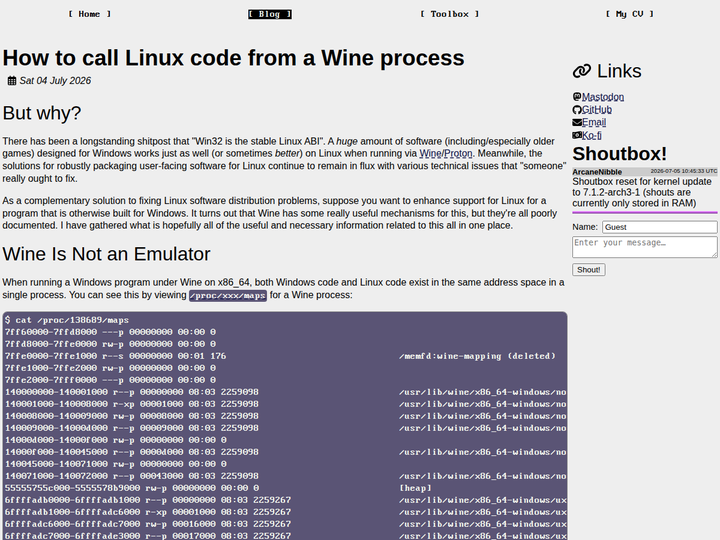Image resolution: width=720 pixels, height=540 pixels.
Task: Follow the Wine link in the paragraph
Action: coord(430,153)
